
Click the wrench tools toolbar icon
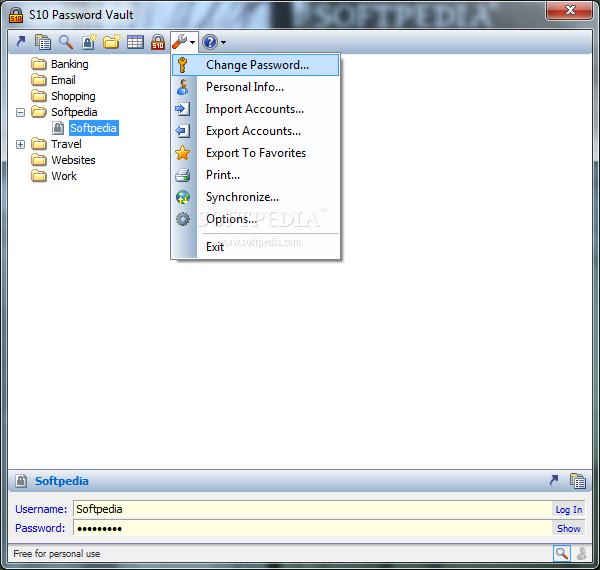tap(180, 41)
